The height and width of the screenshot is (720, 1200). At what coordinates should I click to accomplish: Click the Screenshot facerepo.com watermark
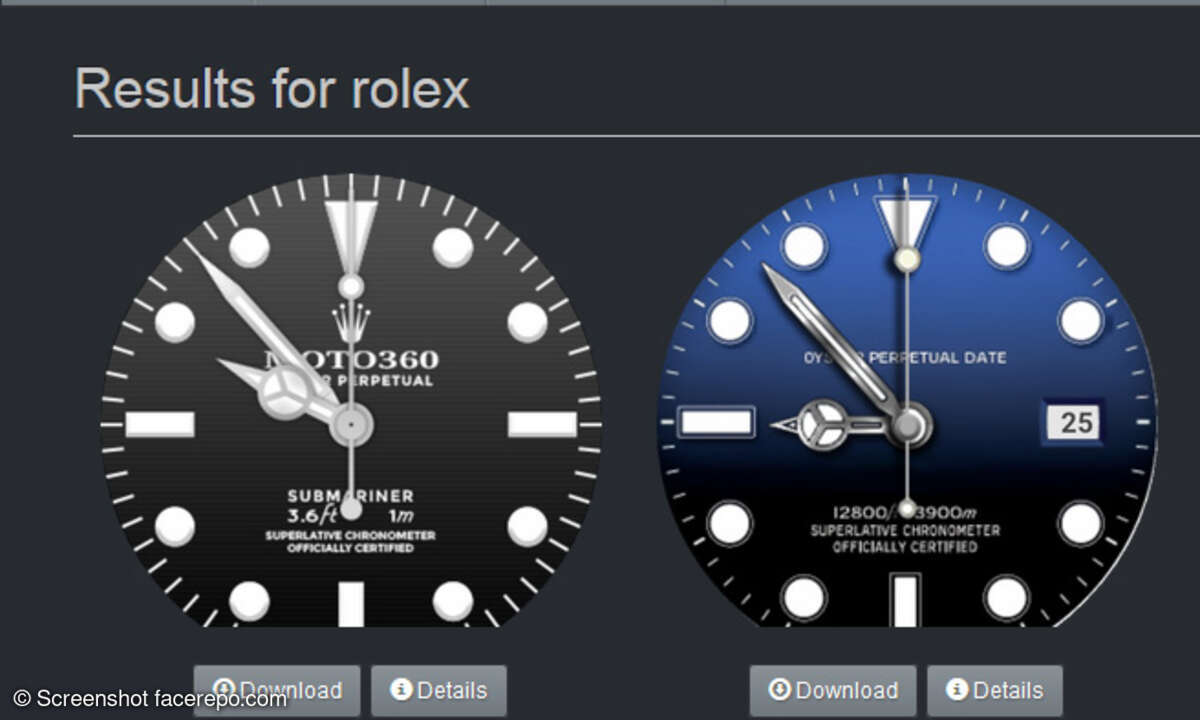pyautogui.click(x=150, y=698)
